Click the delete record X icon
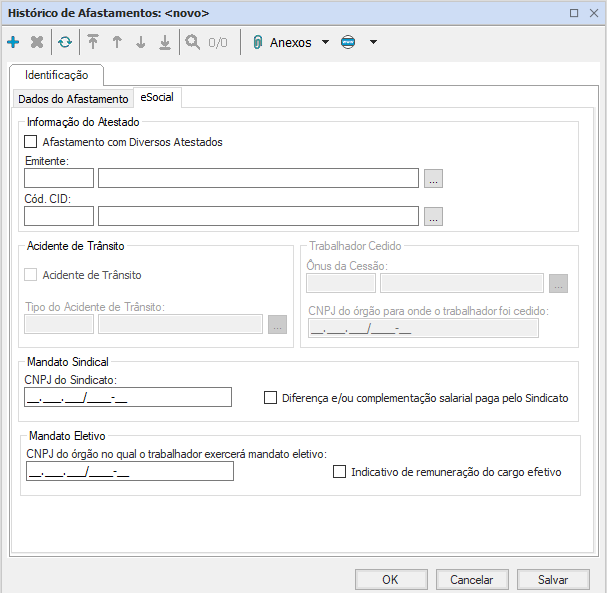Image resolution: width=607 pixels, height=593 pixels. coord(37,43)
